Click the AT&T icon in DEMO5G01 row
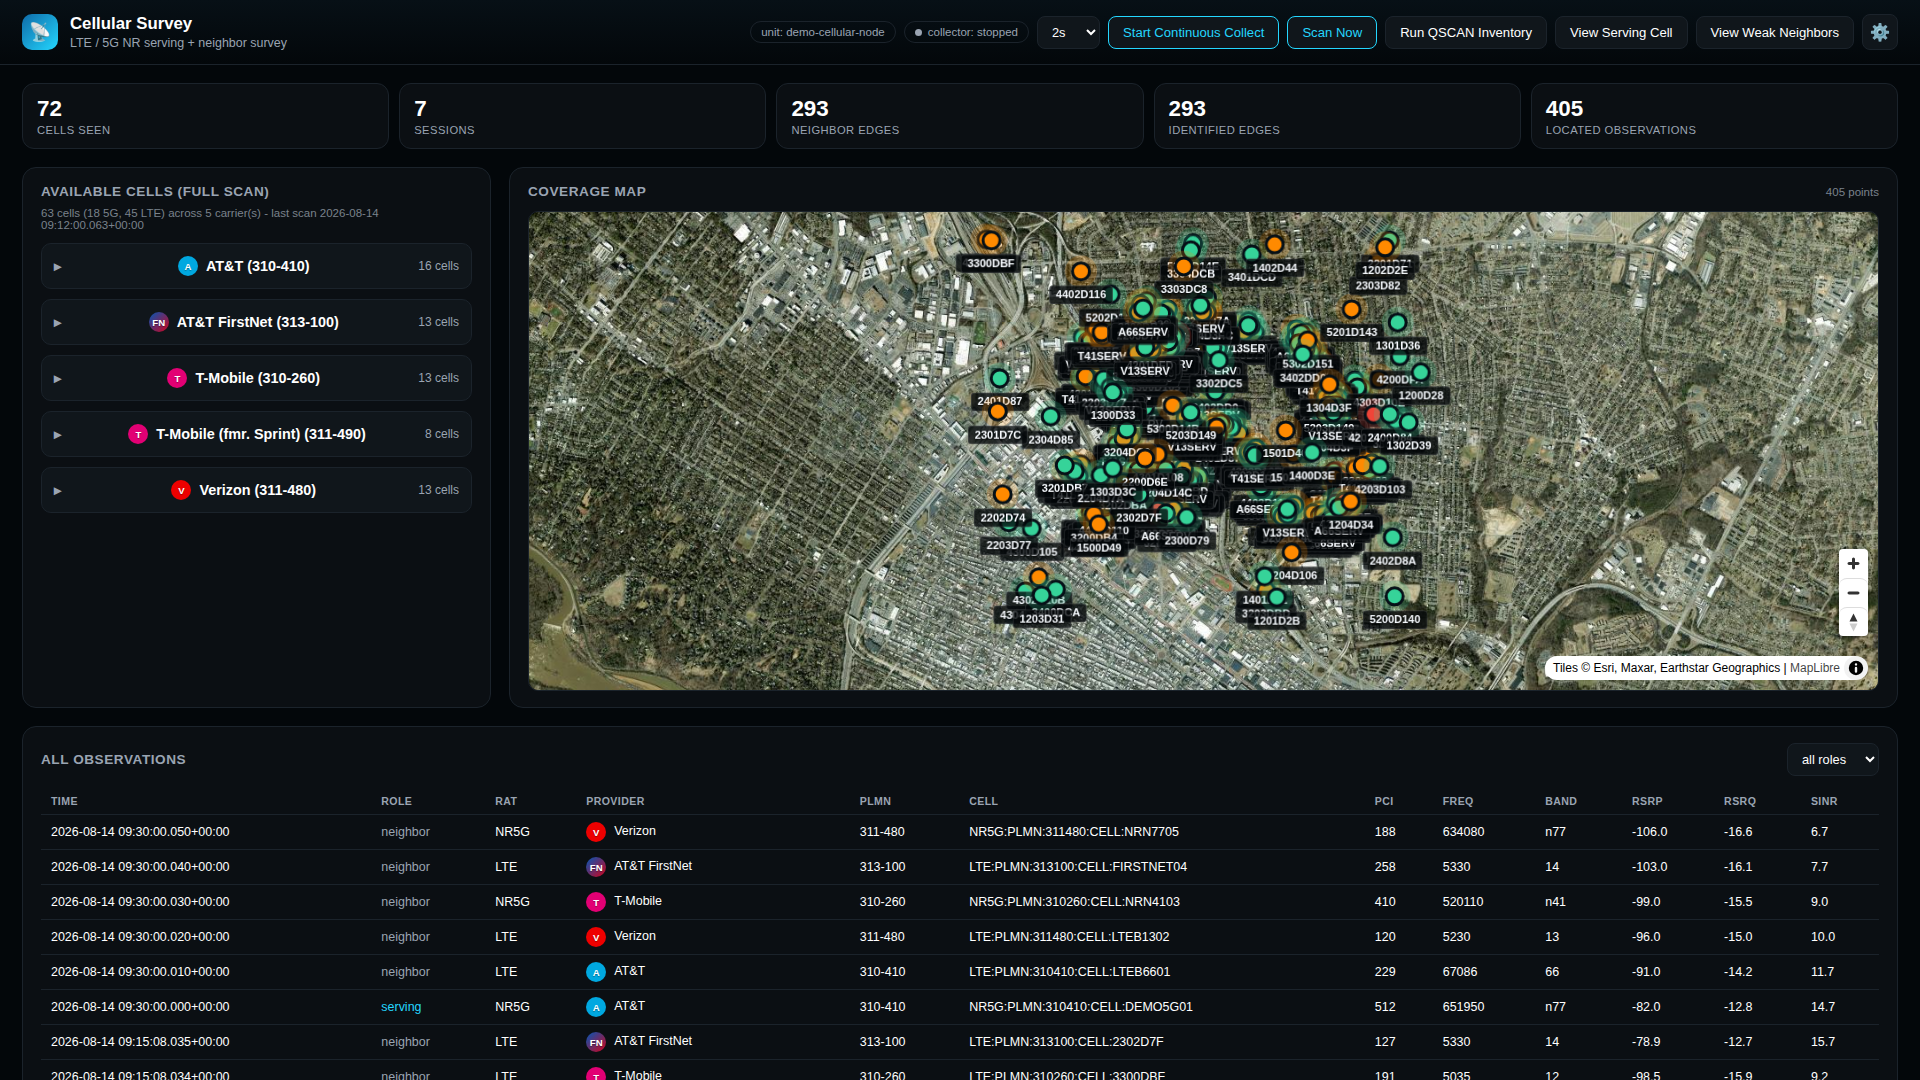Image resolution: width=1920 pixels, height=1080 pixels. pos(596,1007)
